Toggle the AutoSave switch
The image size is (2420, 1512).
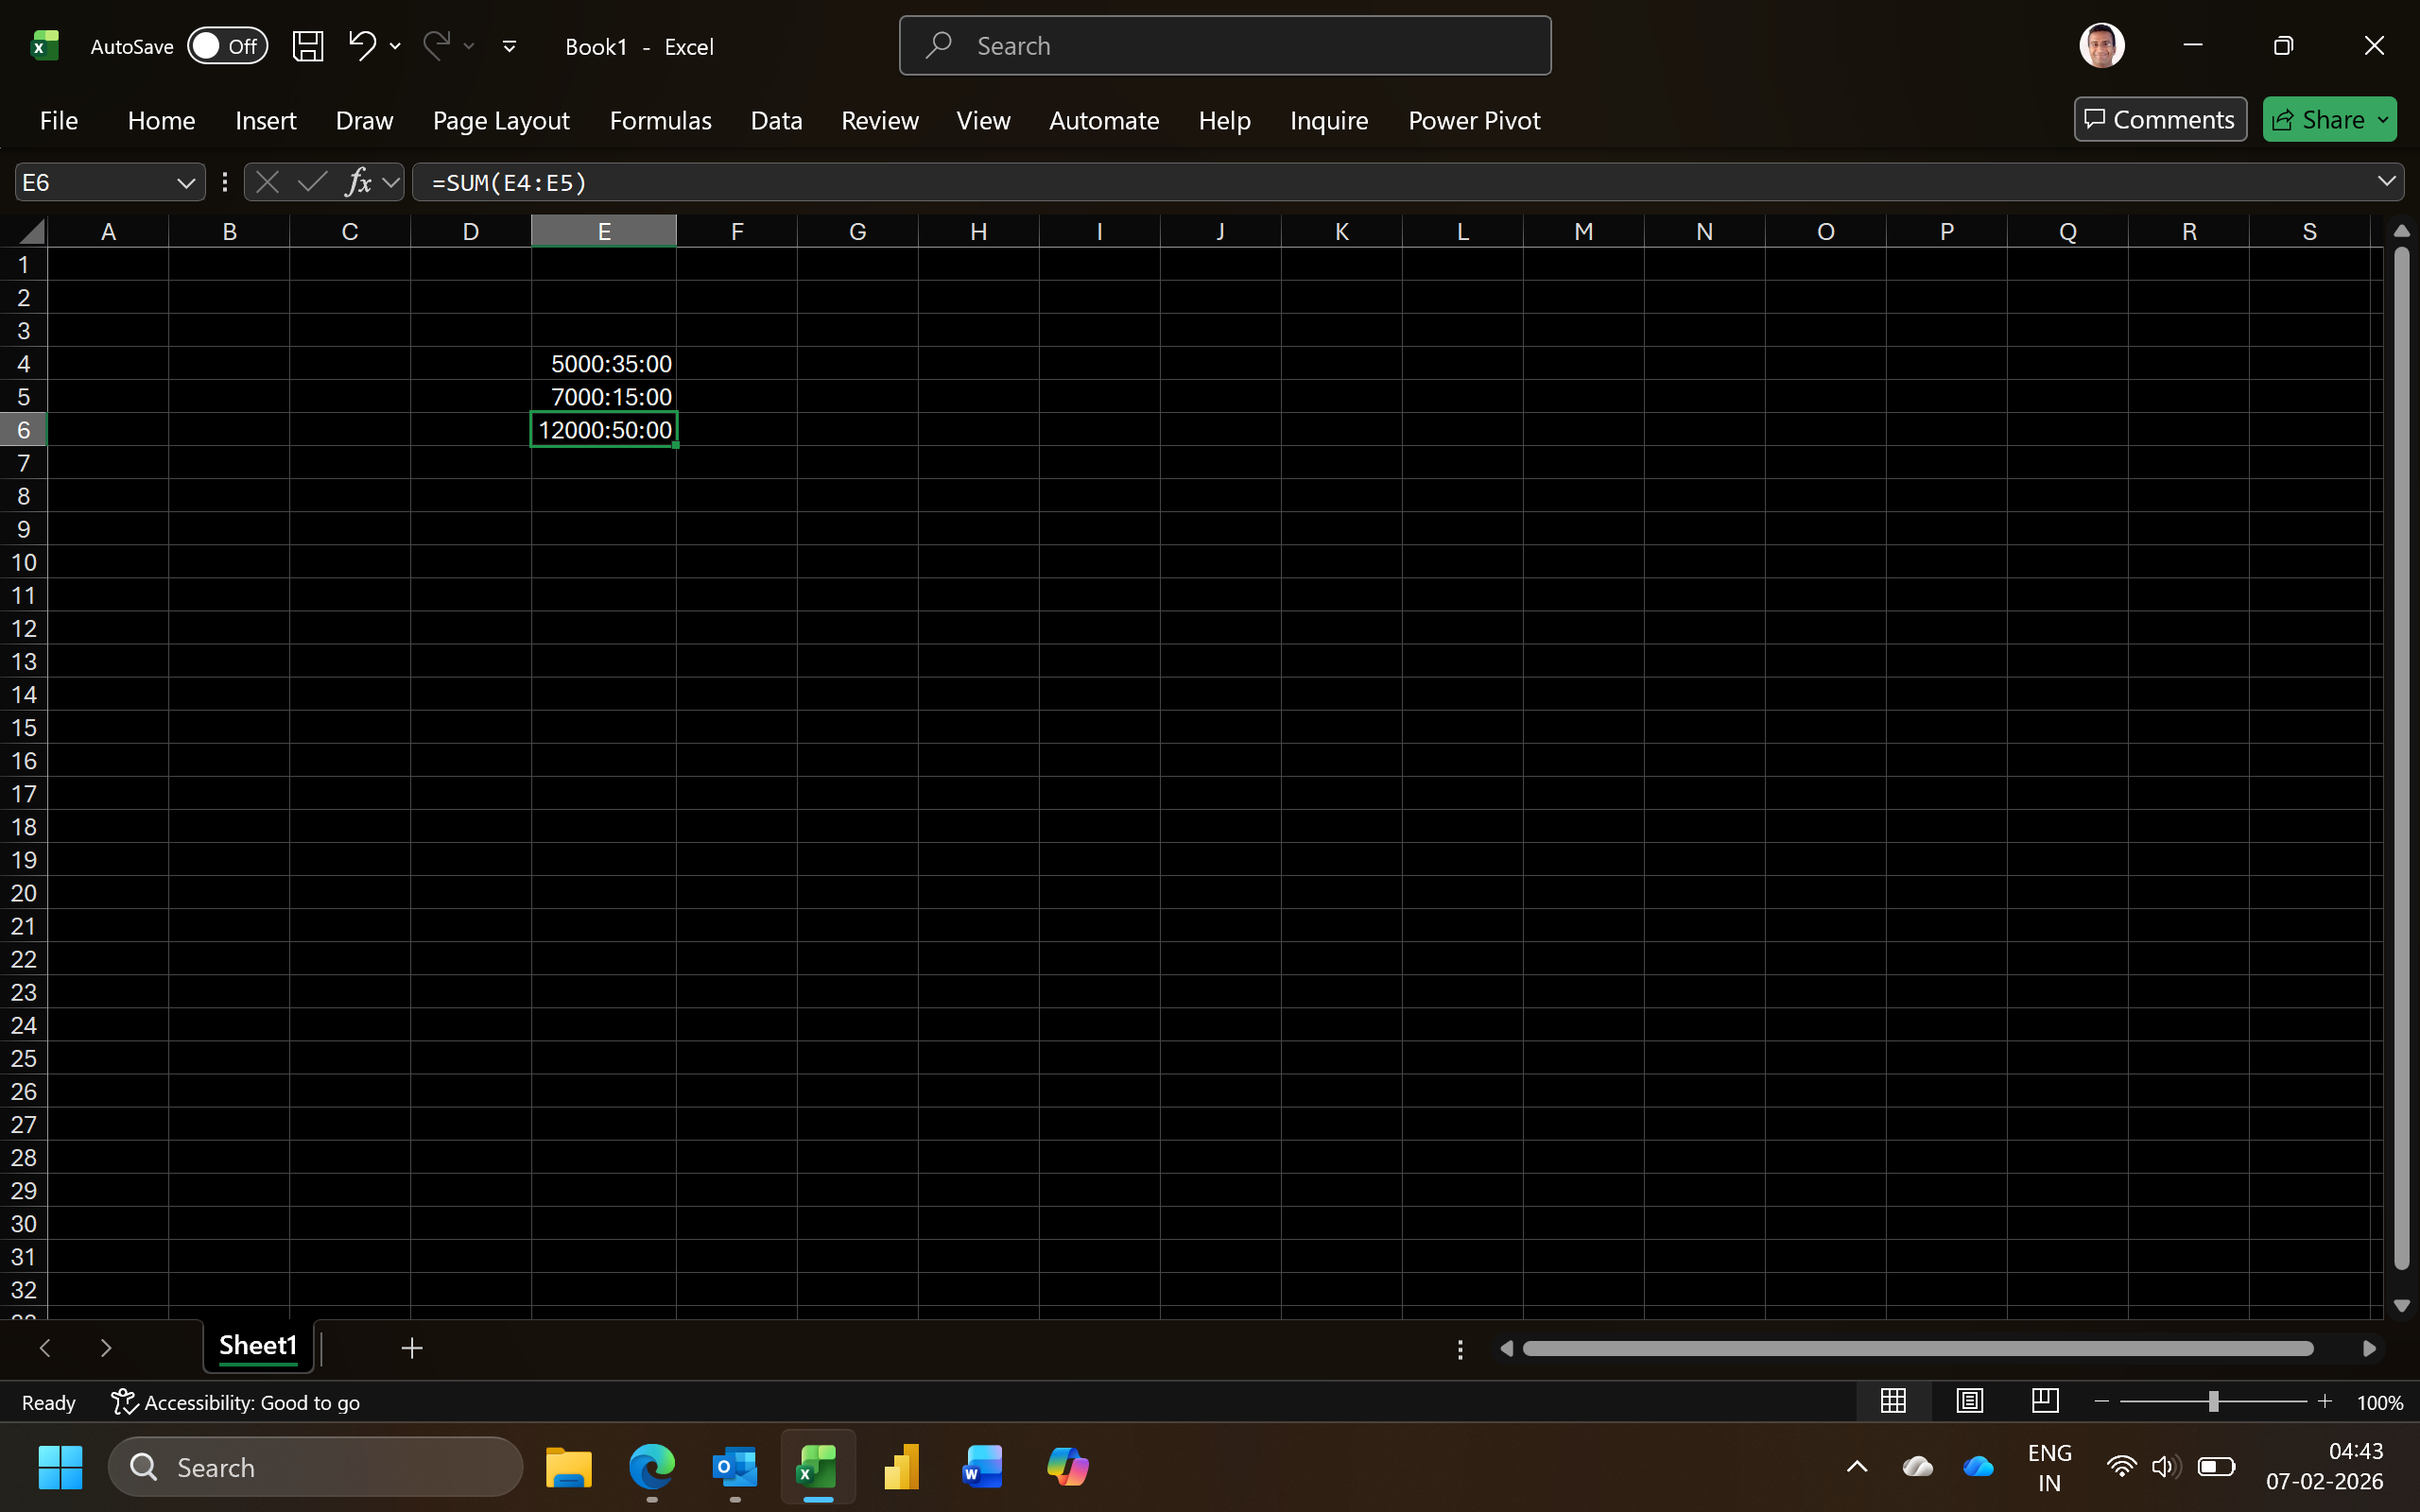pyautogui.click(x=227, y=46)
